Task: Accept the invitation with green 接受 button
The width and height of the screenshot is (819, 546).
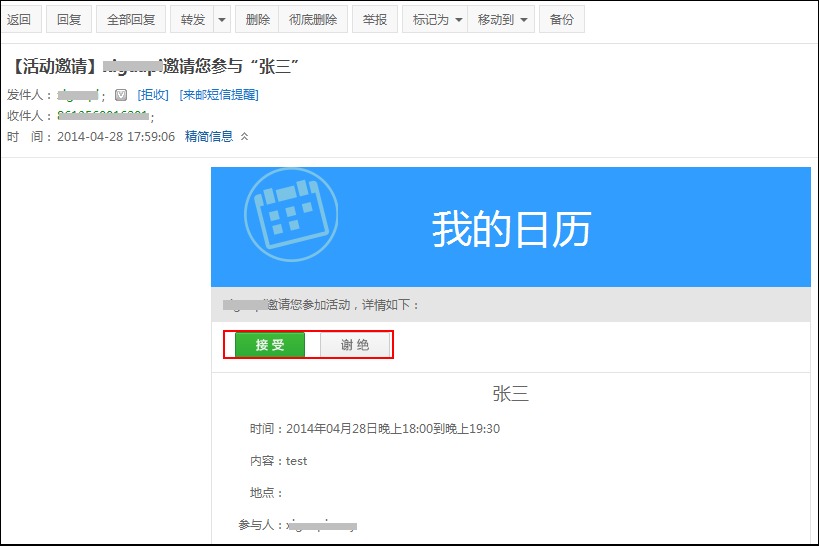Action: tap(270, 345)
